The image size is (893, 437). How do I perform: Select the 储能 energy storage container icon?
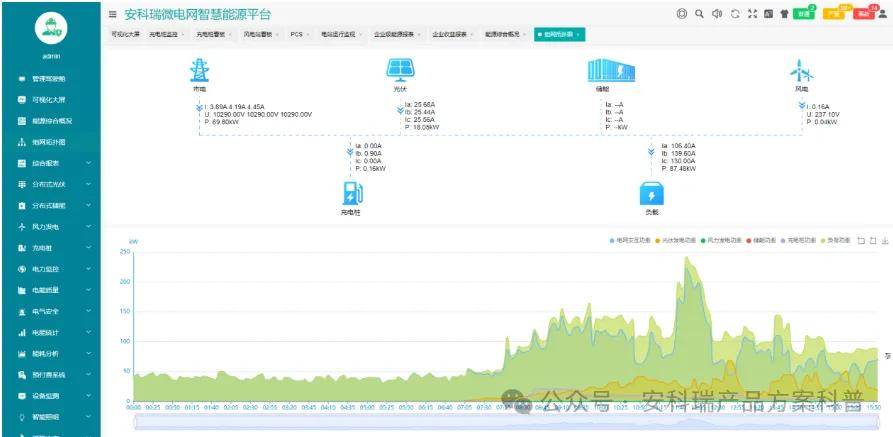click(x=611, y=71)
